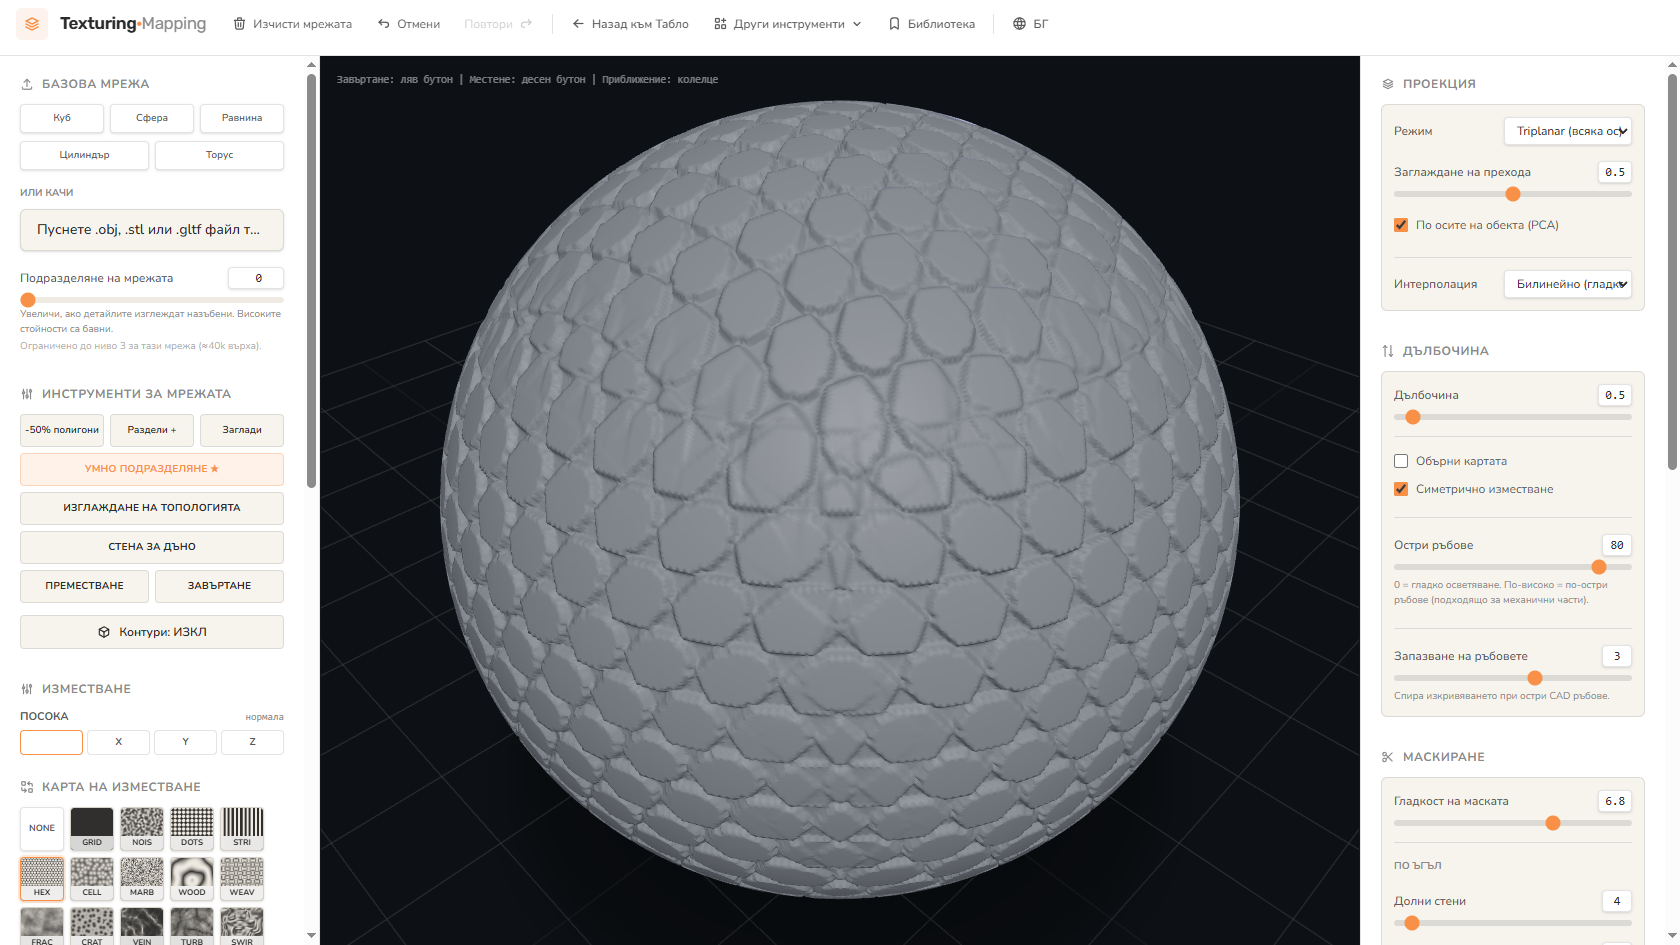Pick the MARB displacement map texture
The image size is (1680, 945).
(x=142, y=878)
